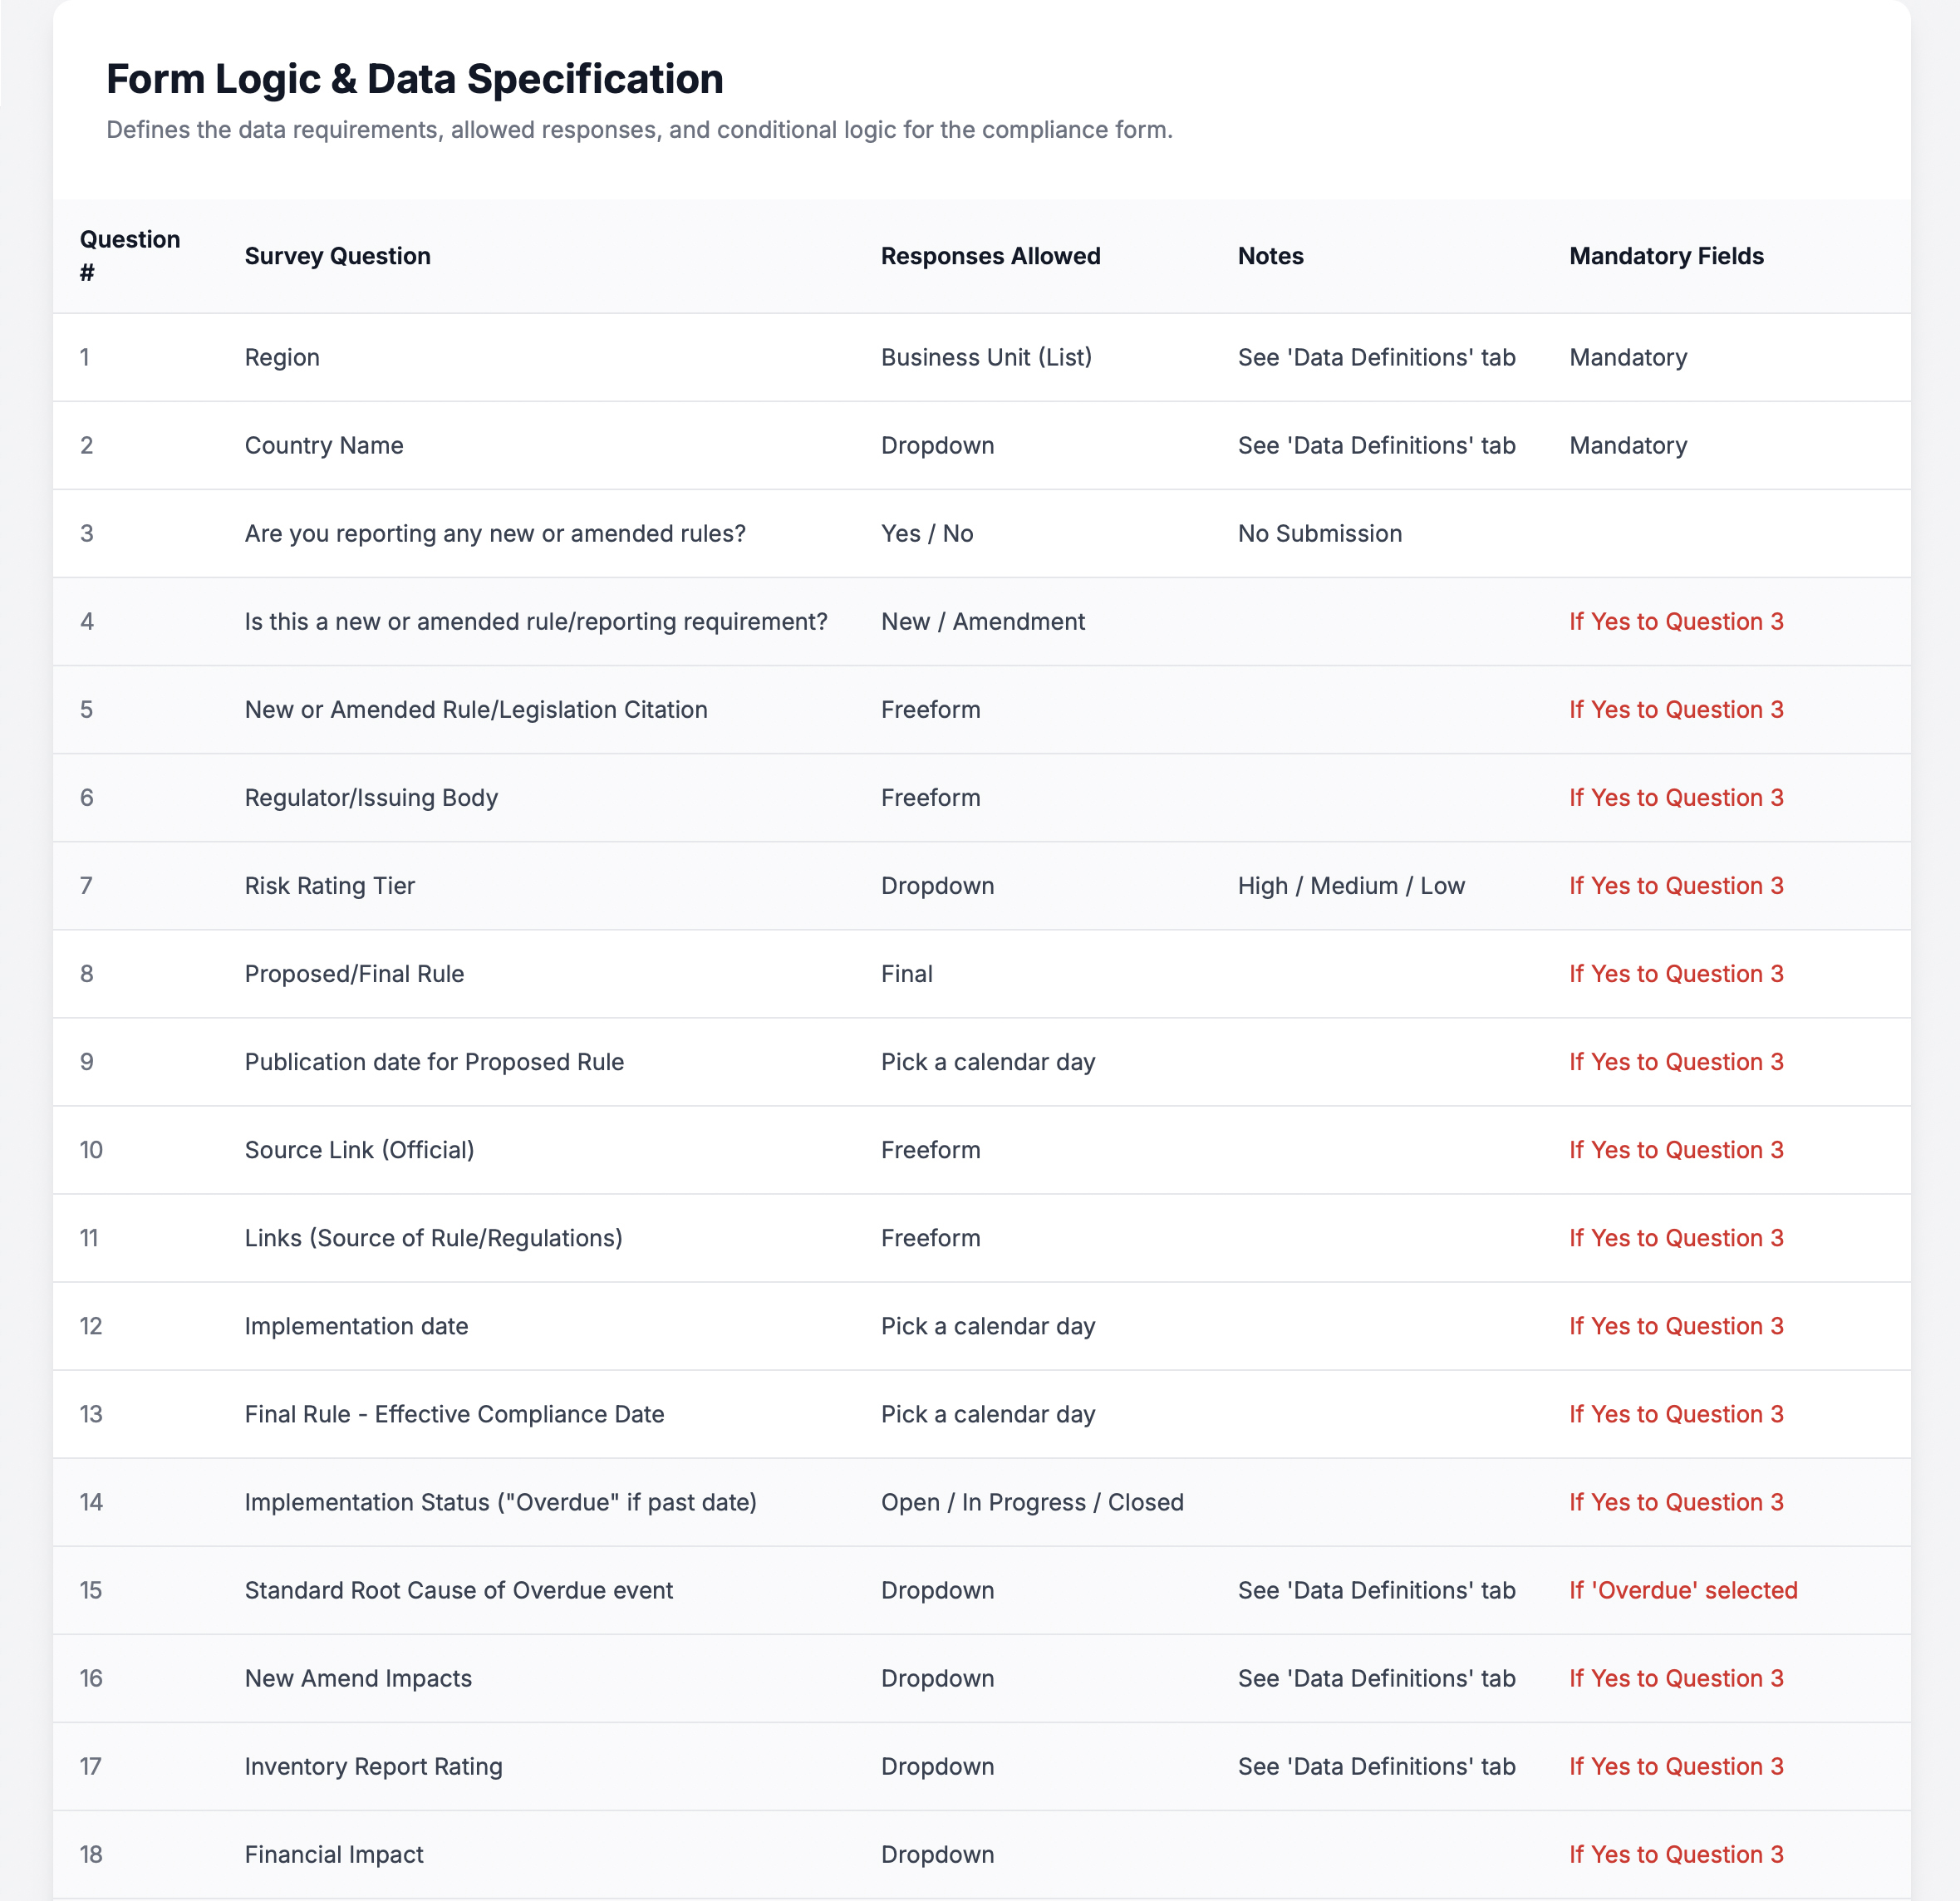Click 'Dropdown' in the Risk Rating Tier row
The height and width of the screenshot is (1901, 1960).
937,885
